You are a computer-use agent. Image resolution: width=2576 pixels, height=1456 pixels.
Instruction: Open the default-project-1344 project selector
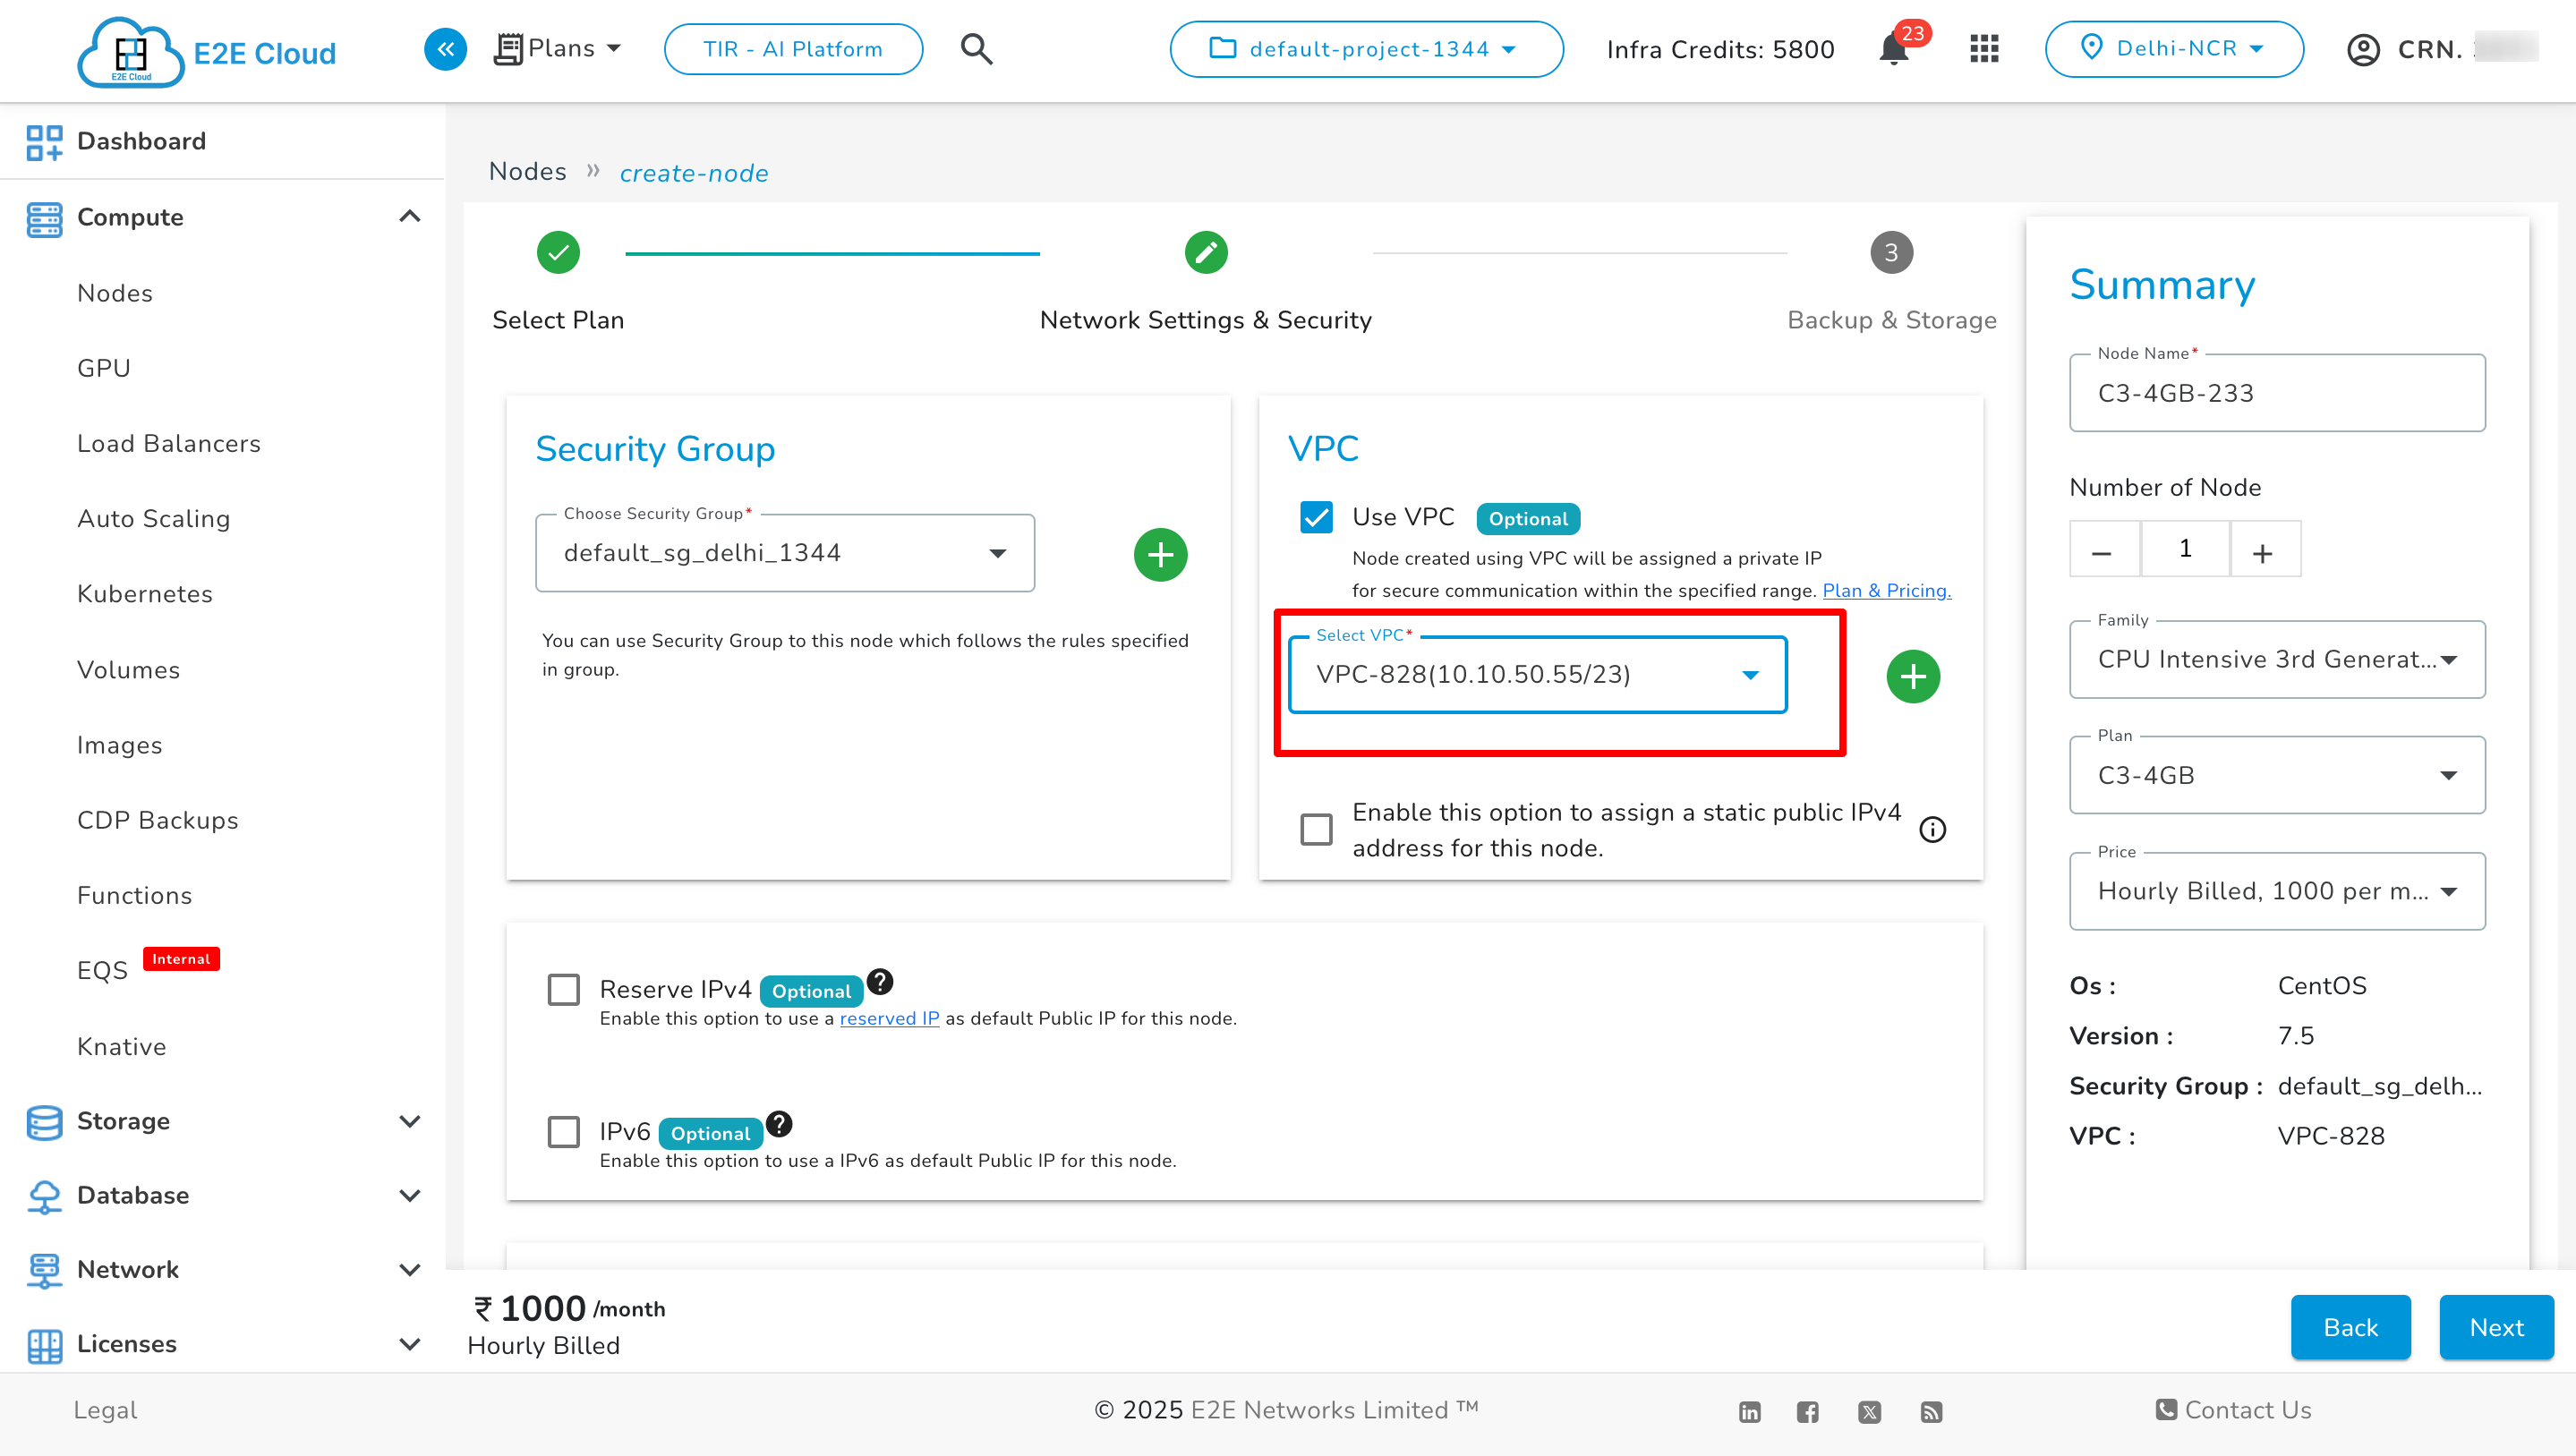pos(1366,49)
